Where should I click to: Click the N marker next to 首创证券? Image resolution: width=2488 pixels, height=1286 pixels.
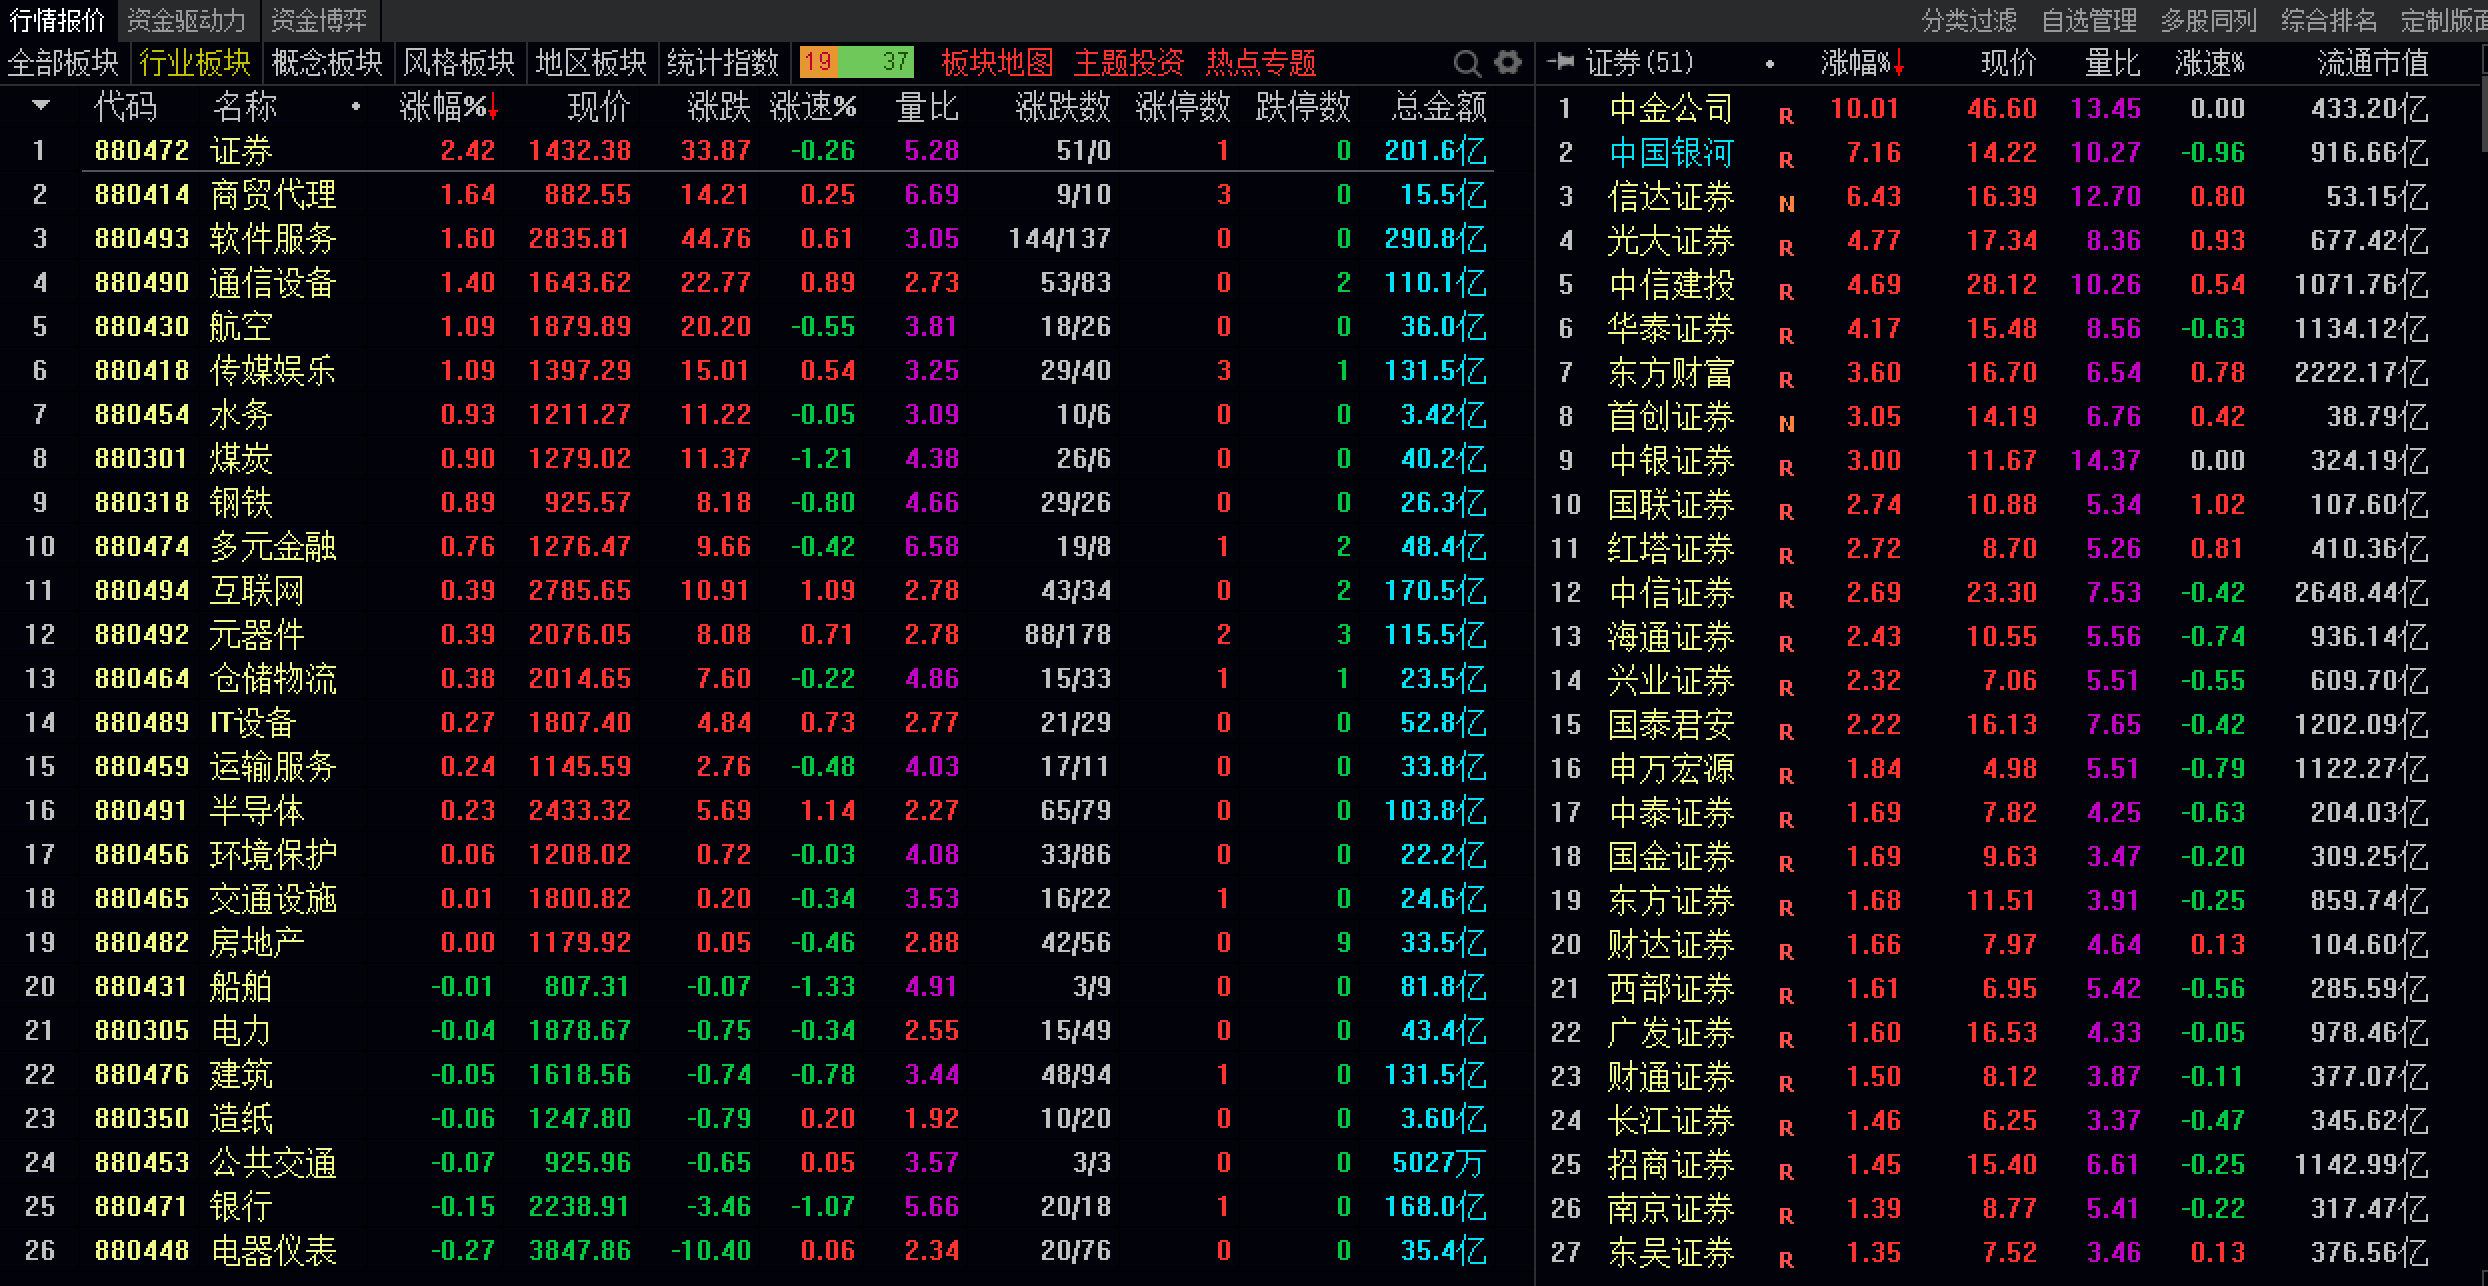coord(1786,425)
